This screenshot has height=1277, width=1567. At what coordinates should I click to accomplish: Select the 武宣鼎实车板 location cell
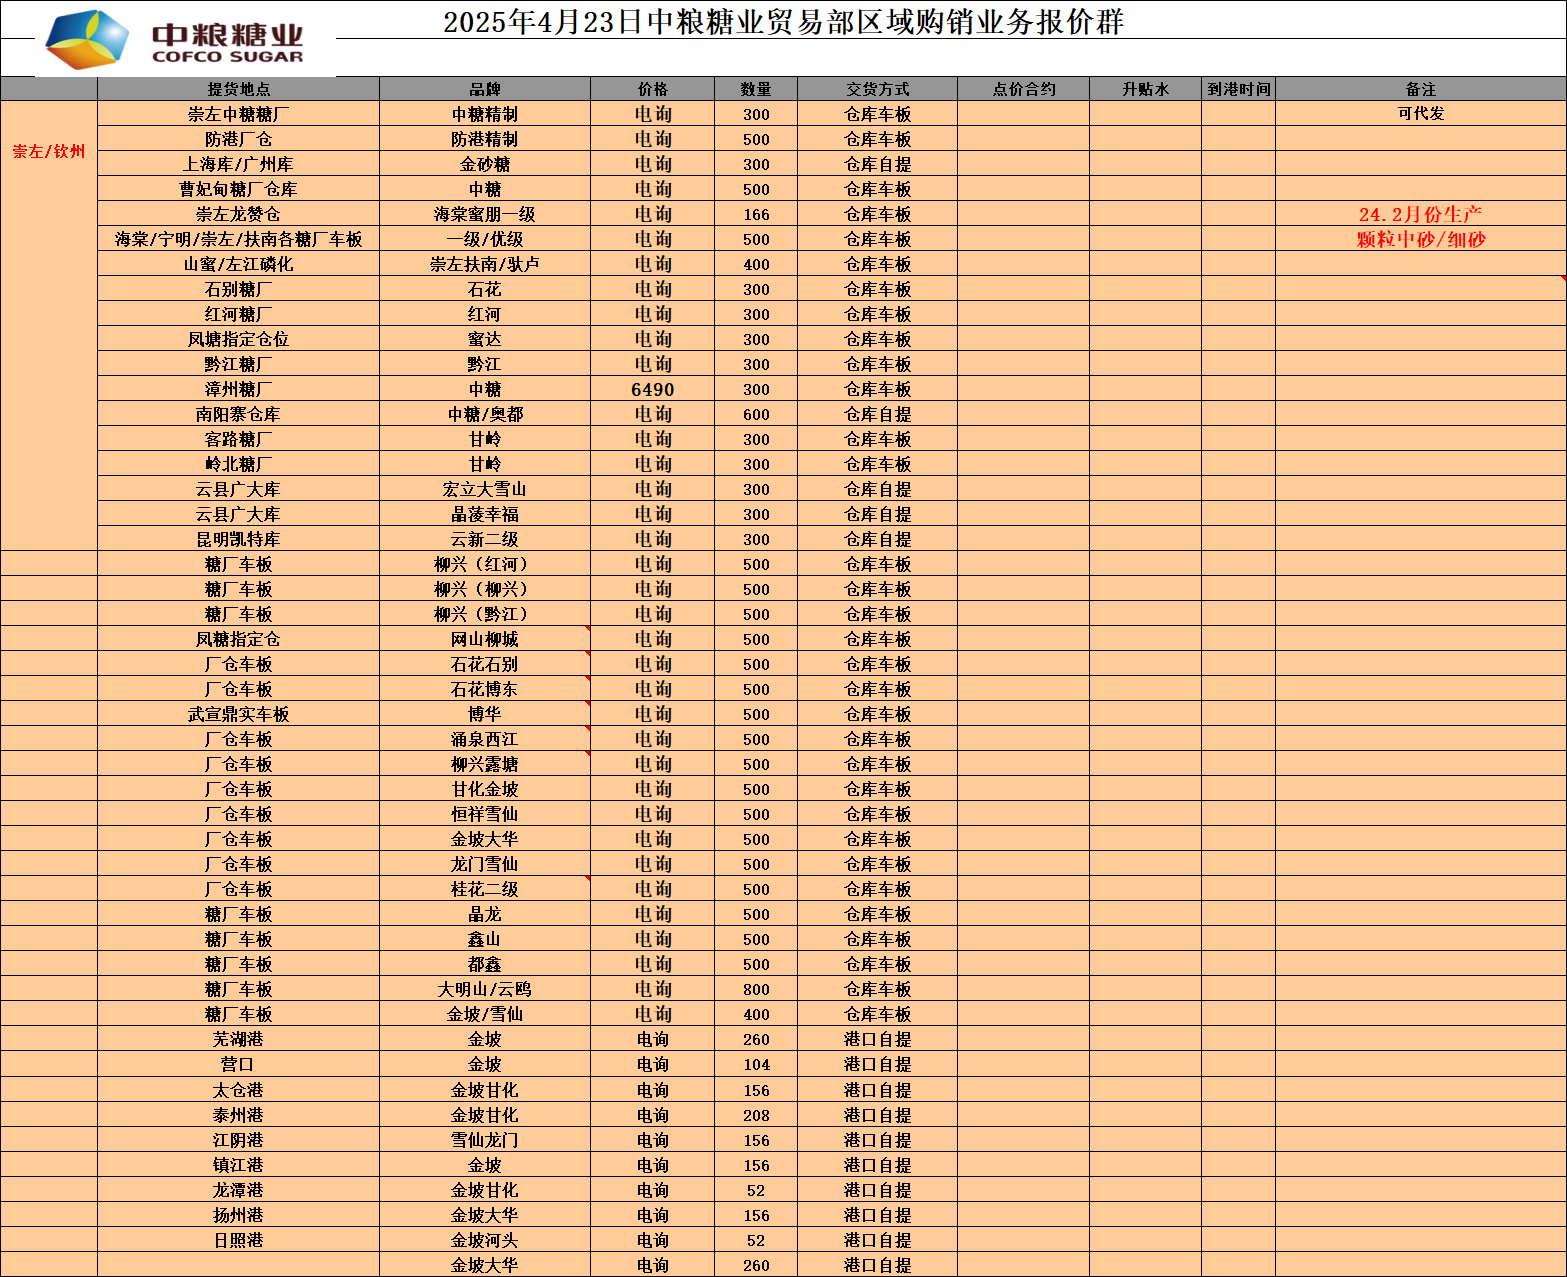tap(238, 714)
